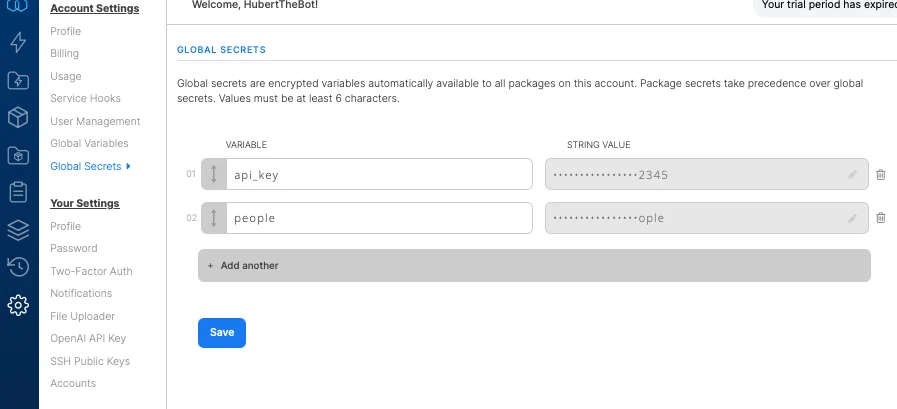Viewport: 897px width, 409px height.
Task: Open Two-Factor Auth settings
Action: pyautogui.click(x=92, y=271)
